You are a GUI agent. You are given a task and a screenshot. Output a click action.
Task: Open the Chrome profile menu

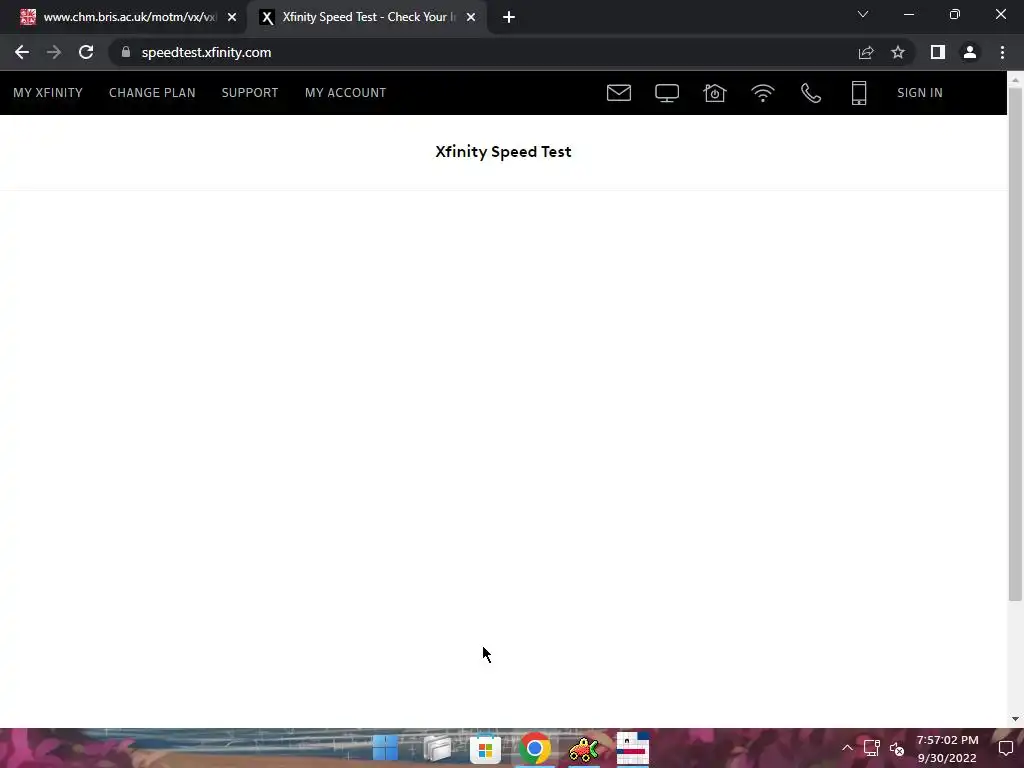[x=970, y=52]
